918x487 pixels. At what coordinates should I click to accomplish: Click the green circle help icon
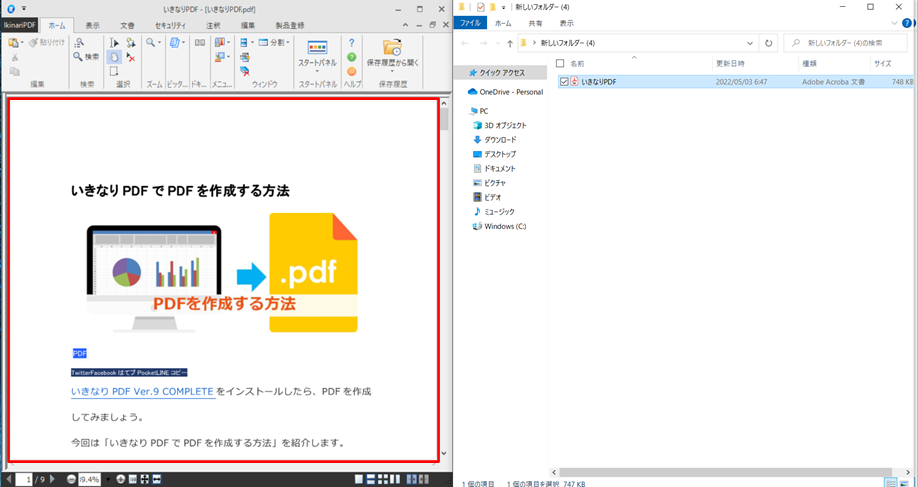tap(351, 57)
